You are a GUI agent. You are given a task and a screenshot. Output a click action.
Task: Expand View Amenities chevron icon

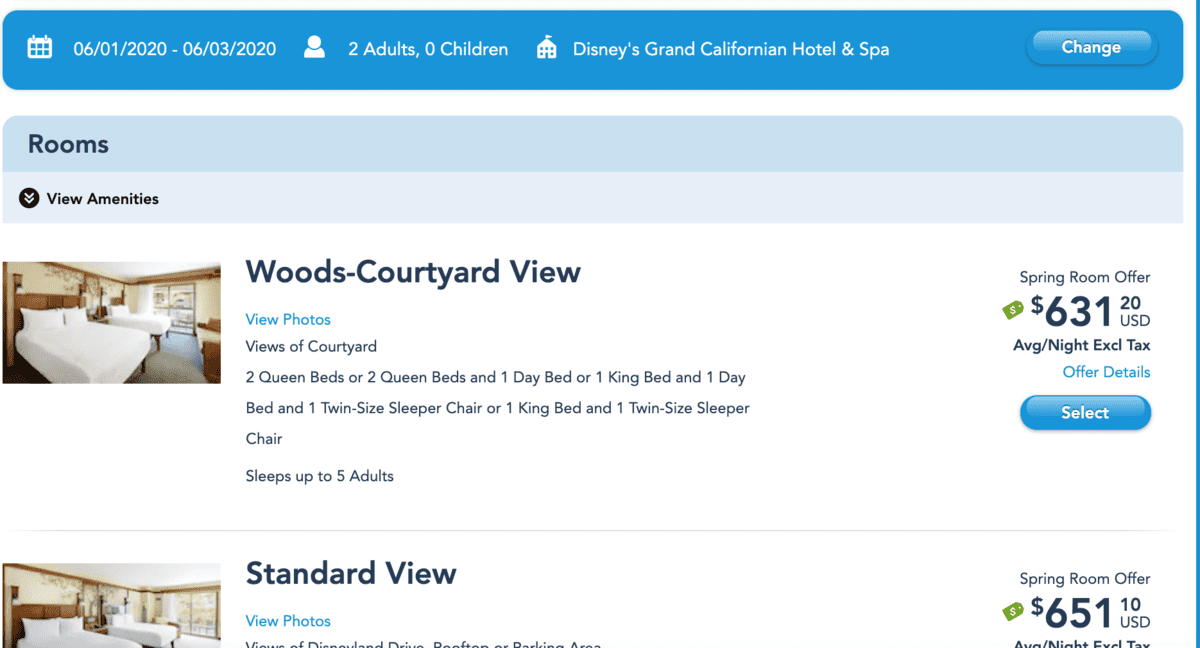click(x=29, y=198)
